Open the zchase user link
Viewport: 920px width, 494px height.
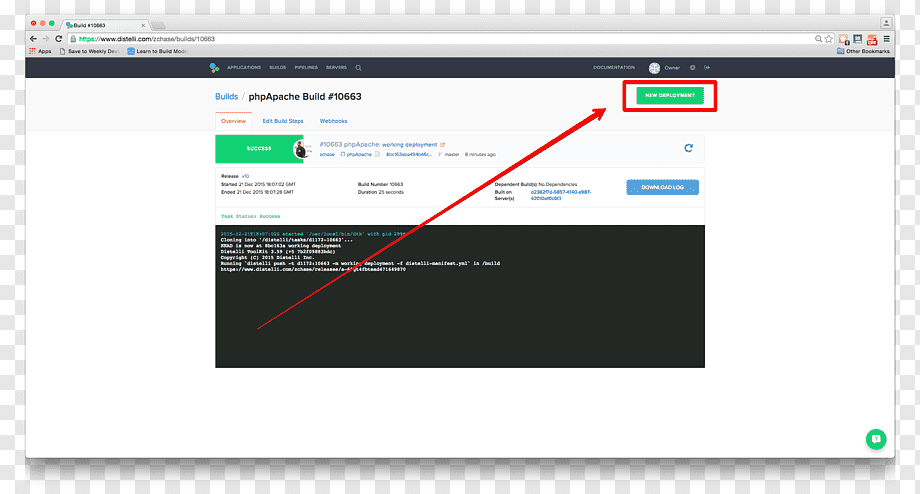click(327, 154)
